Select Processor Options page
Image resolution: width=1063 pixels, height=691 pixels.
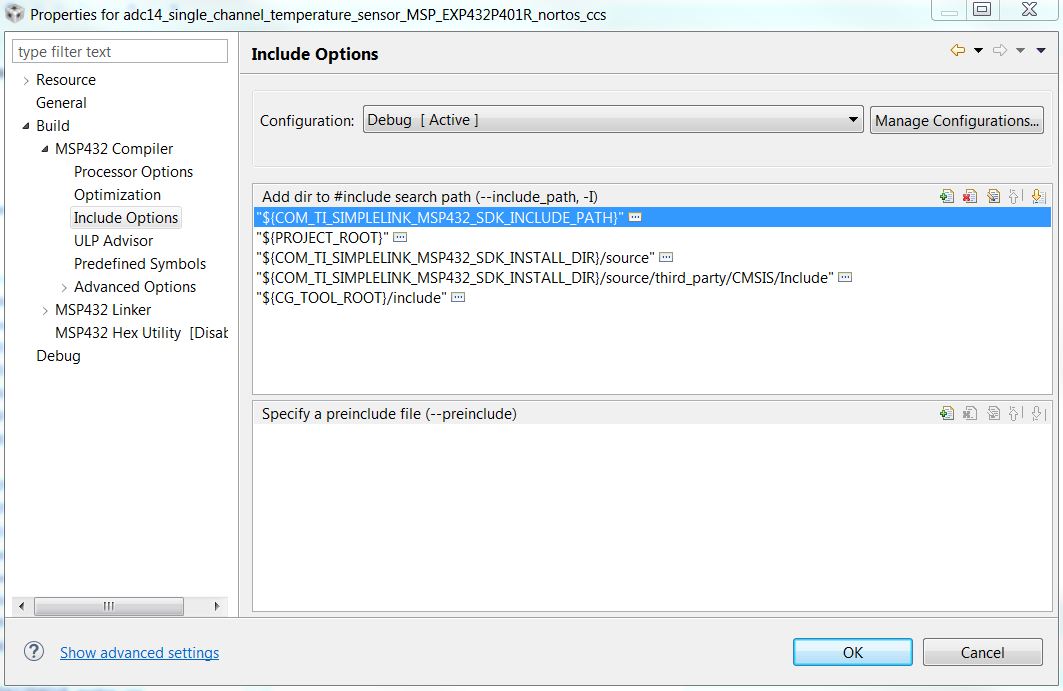(x=133, y=172)
